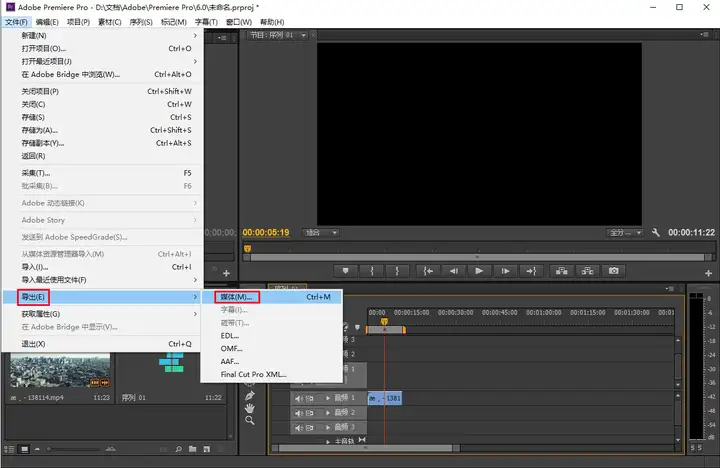This screenshot has height=468, width=720.
Task: Step back one frame
Action: [x=454, y=271]
